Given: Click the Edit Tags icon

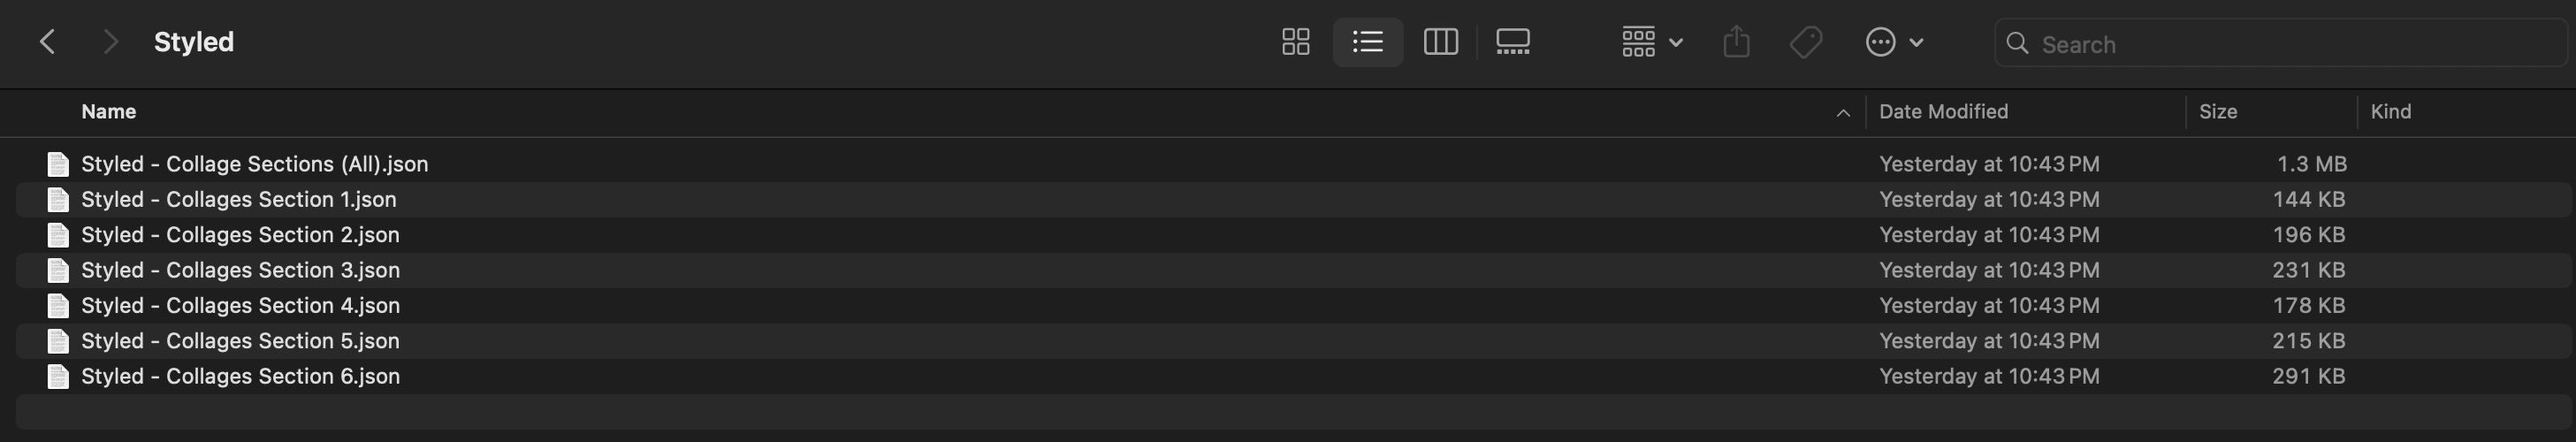Looking at the screenshot, I should click(x=1805, y=42).
